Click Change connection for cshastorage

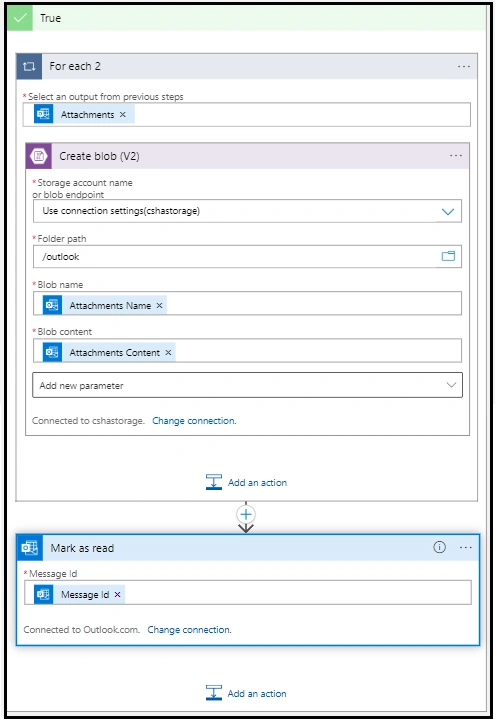(x=194, y=420)
